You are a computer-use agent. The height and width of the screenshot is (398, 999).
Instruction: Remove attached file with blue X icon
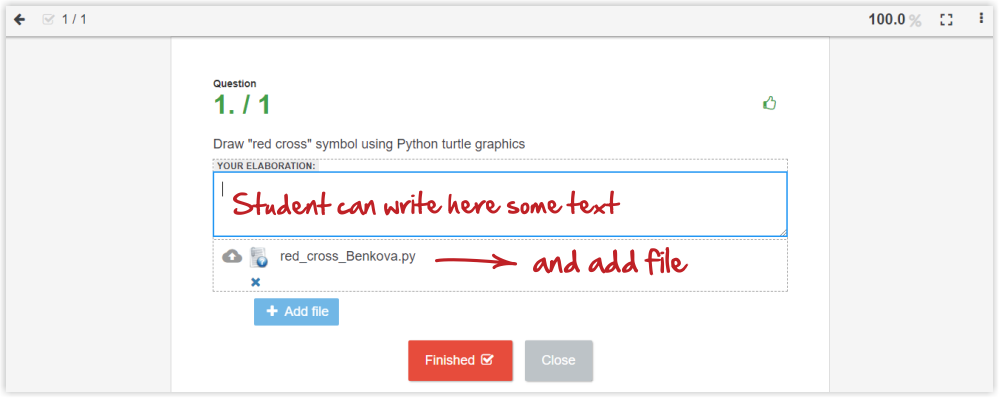tap(255, 281)
